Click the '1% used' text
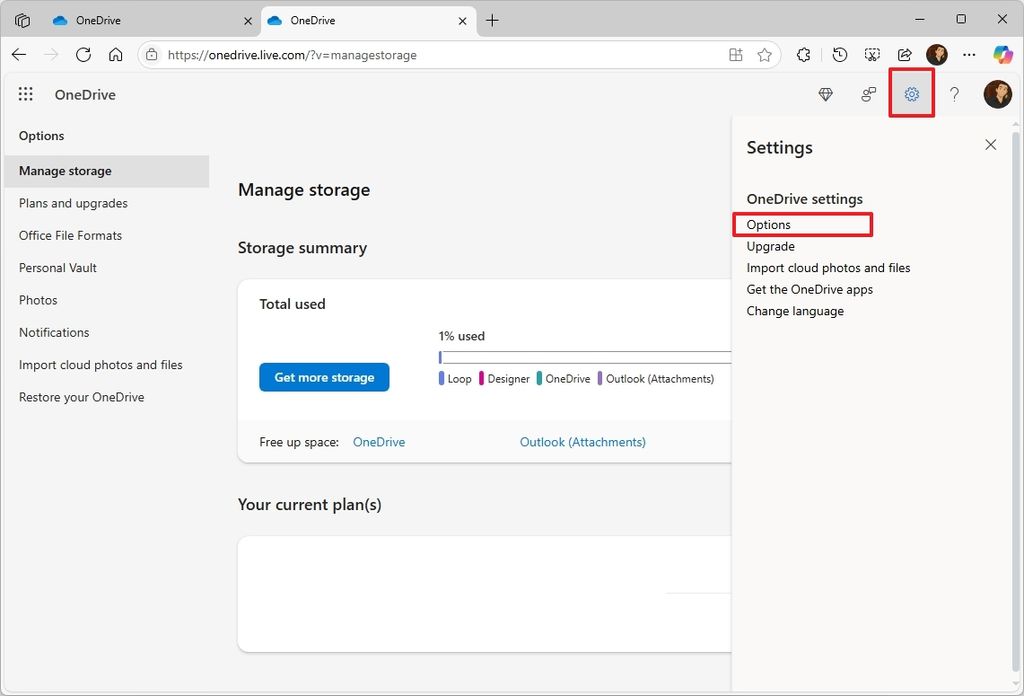 point(462,336)
